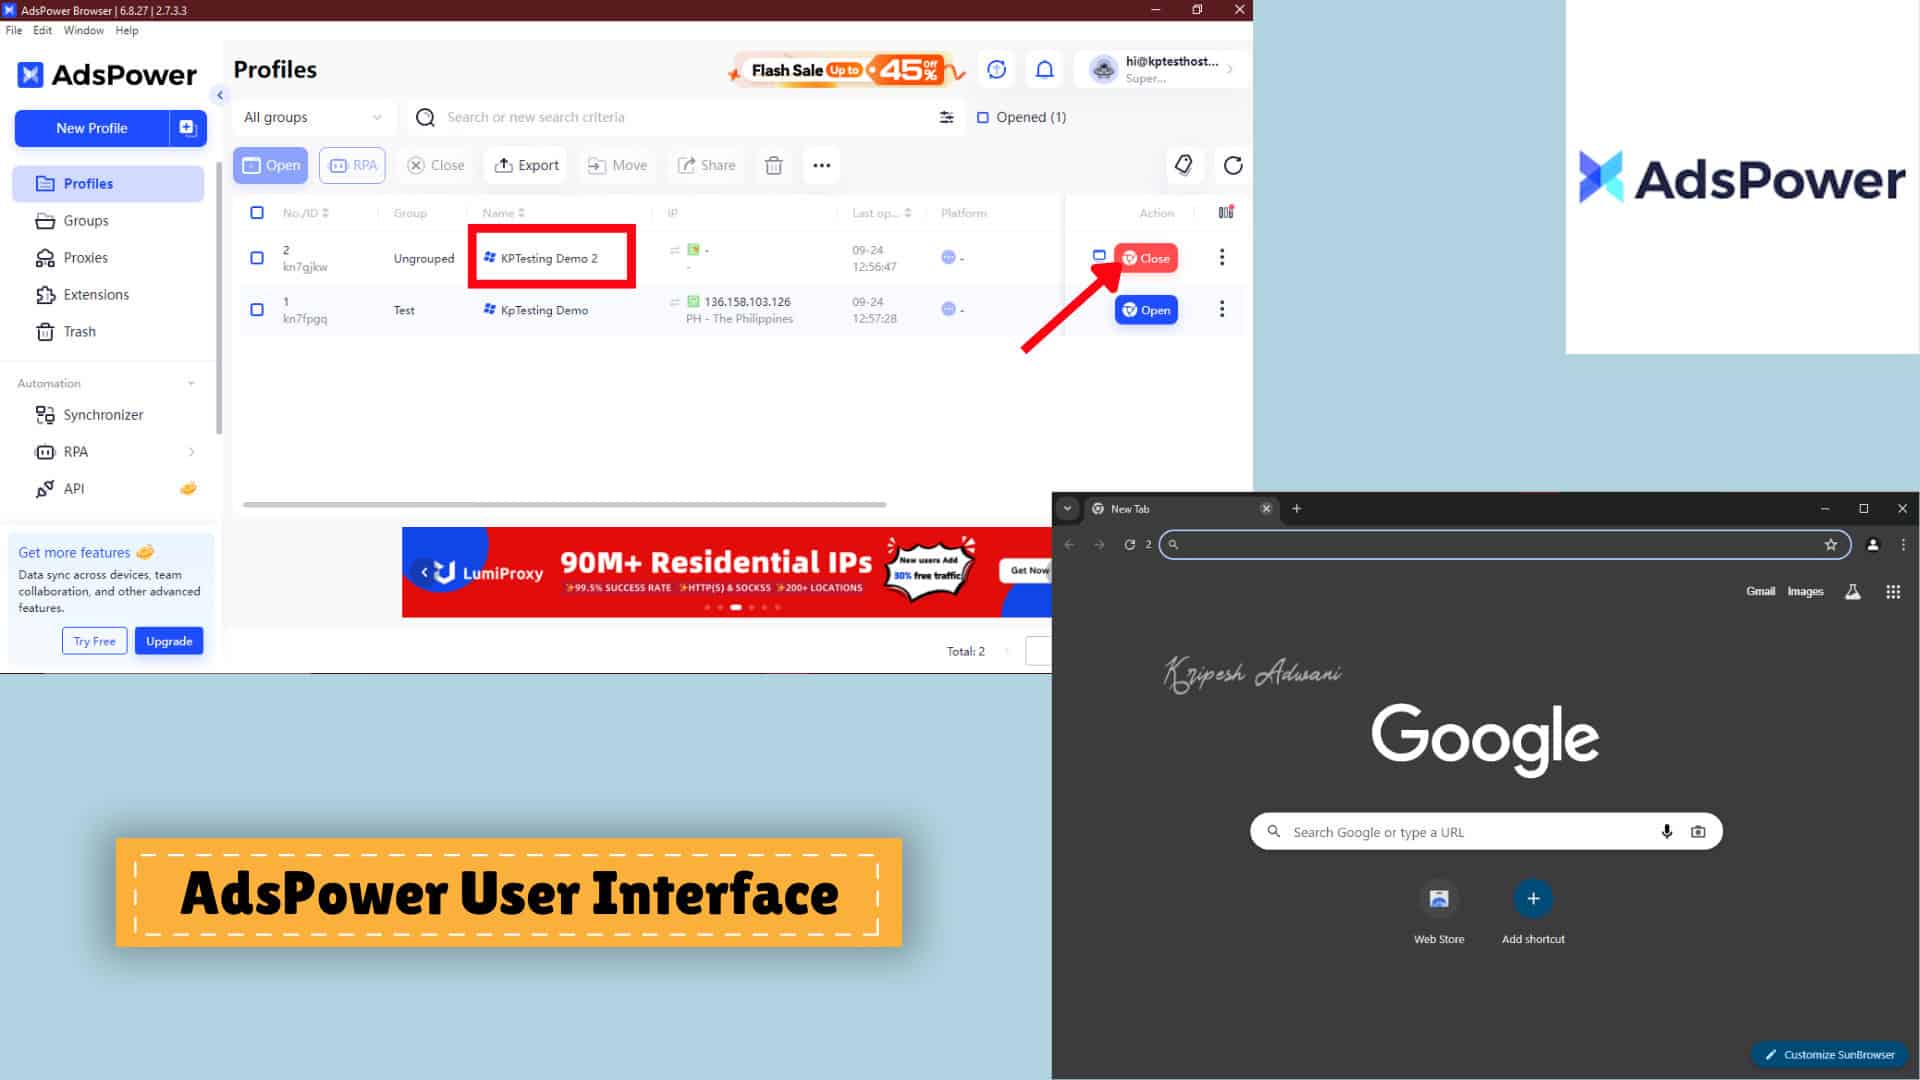Viewport: 1920px width, 1080px height.
Task: Open the filter settings icon in search bar
Action: [x=946, y=117]
